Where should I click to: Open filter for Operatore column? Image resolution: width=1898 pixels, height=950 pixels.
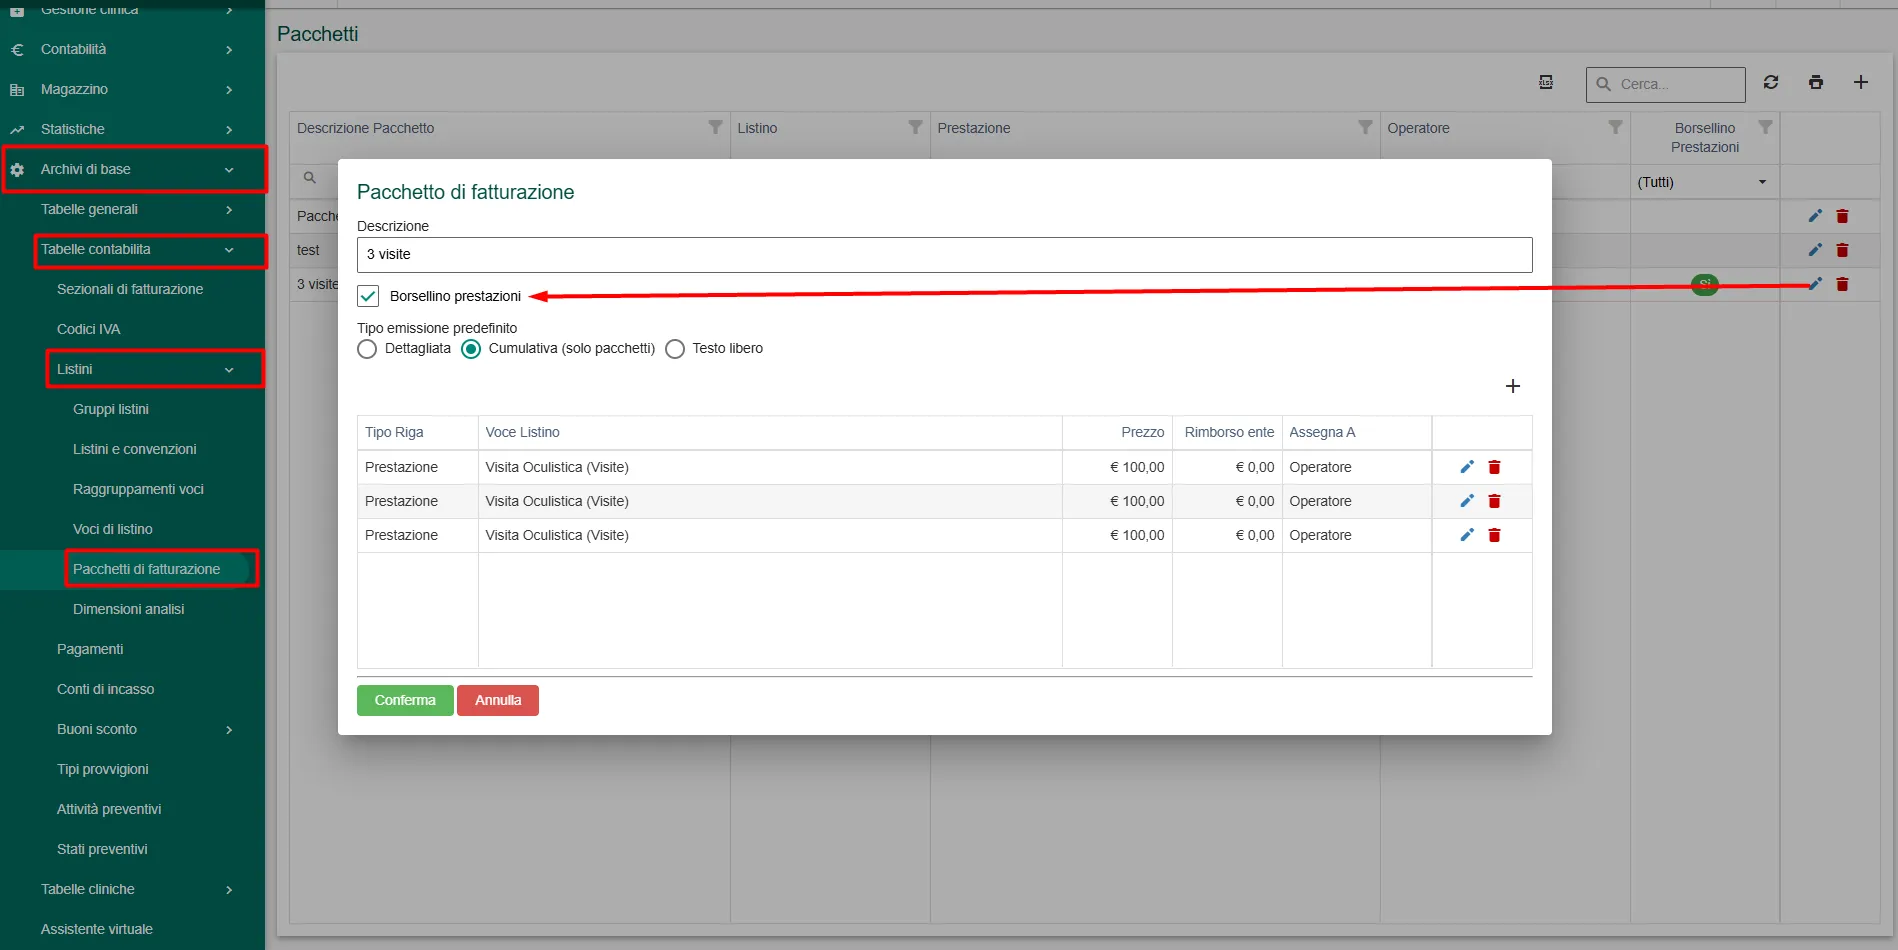(1615, 127)
